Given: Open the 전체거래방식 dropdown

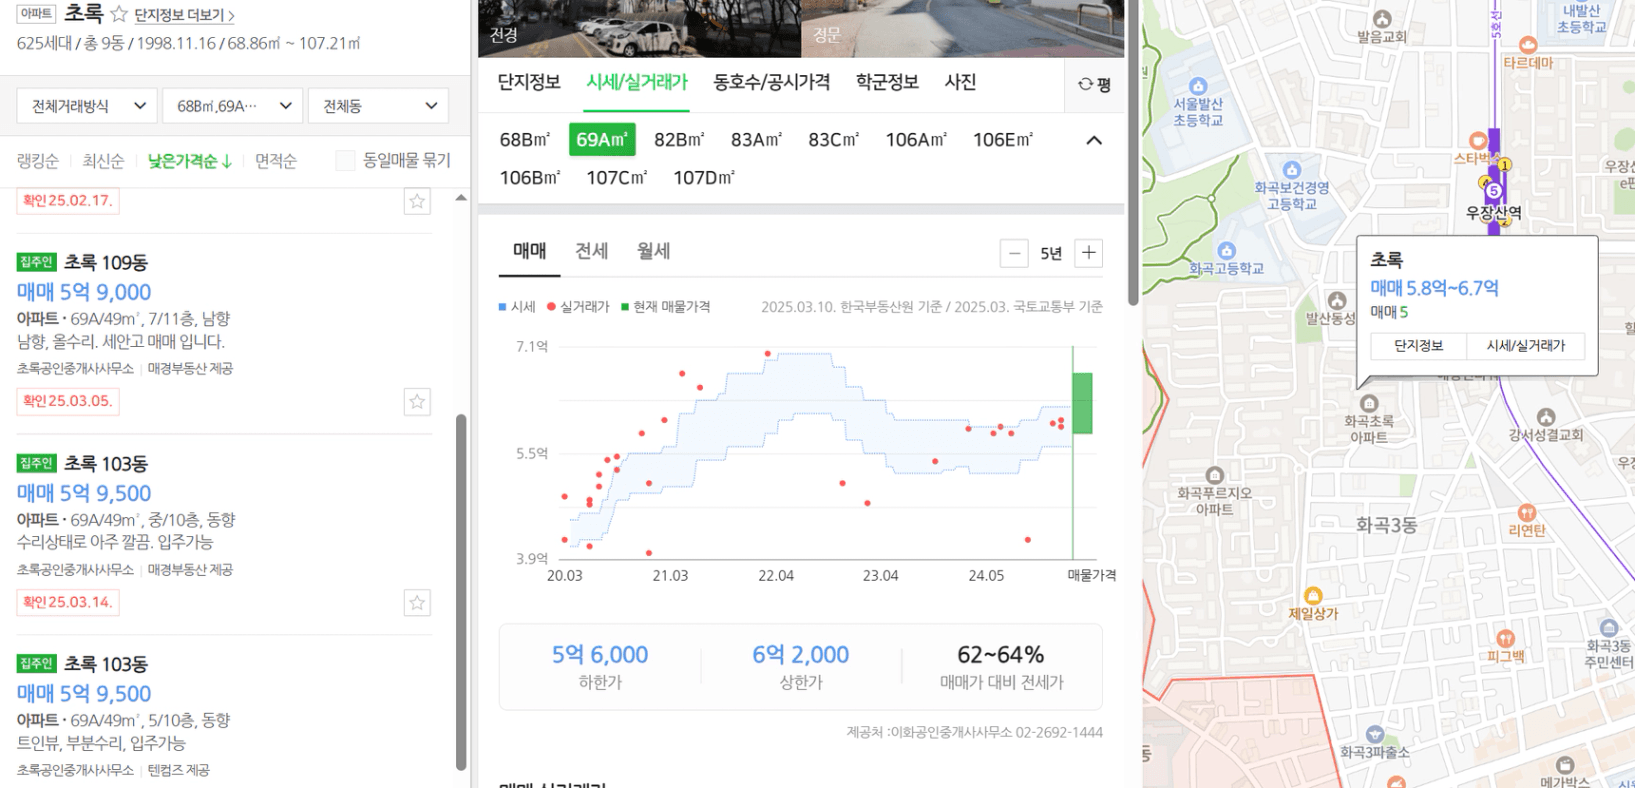Looking at the screenshot, I should [x=87, y=106].
